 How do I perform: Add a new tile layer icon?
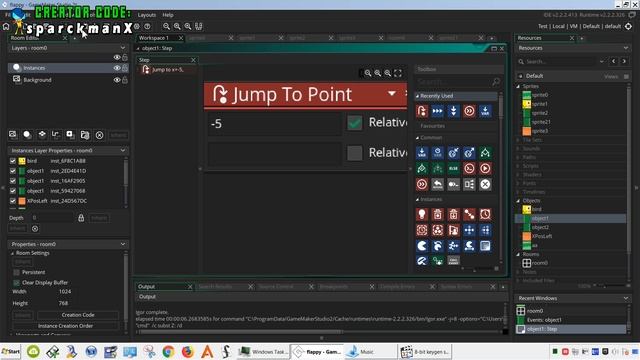click(x=42, y=135)
